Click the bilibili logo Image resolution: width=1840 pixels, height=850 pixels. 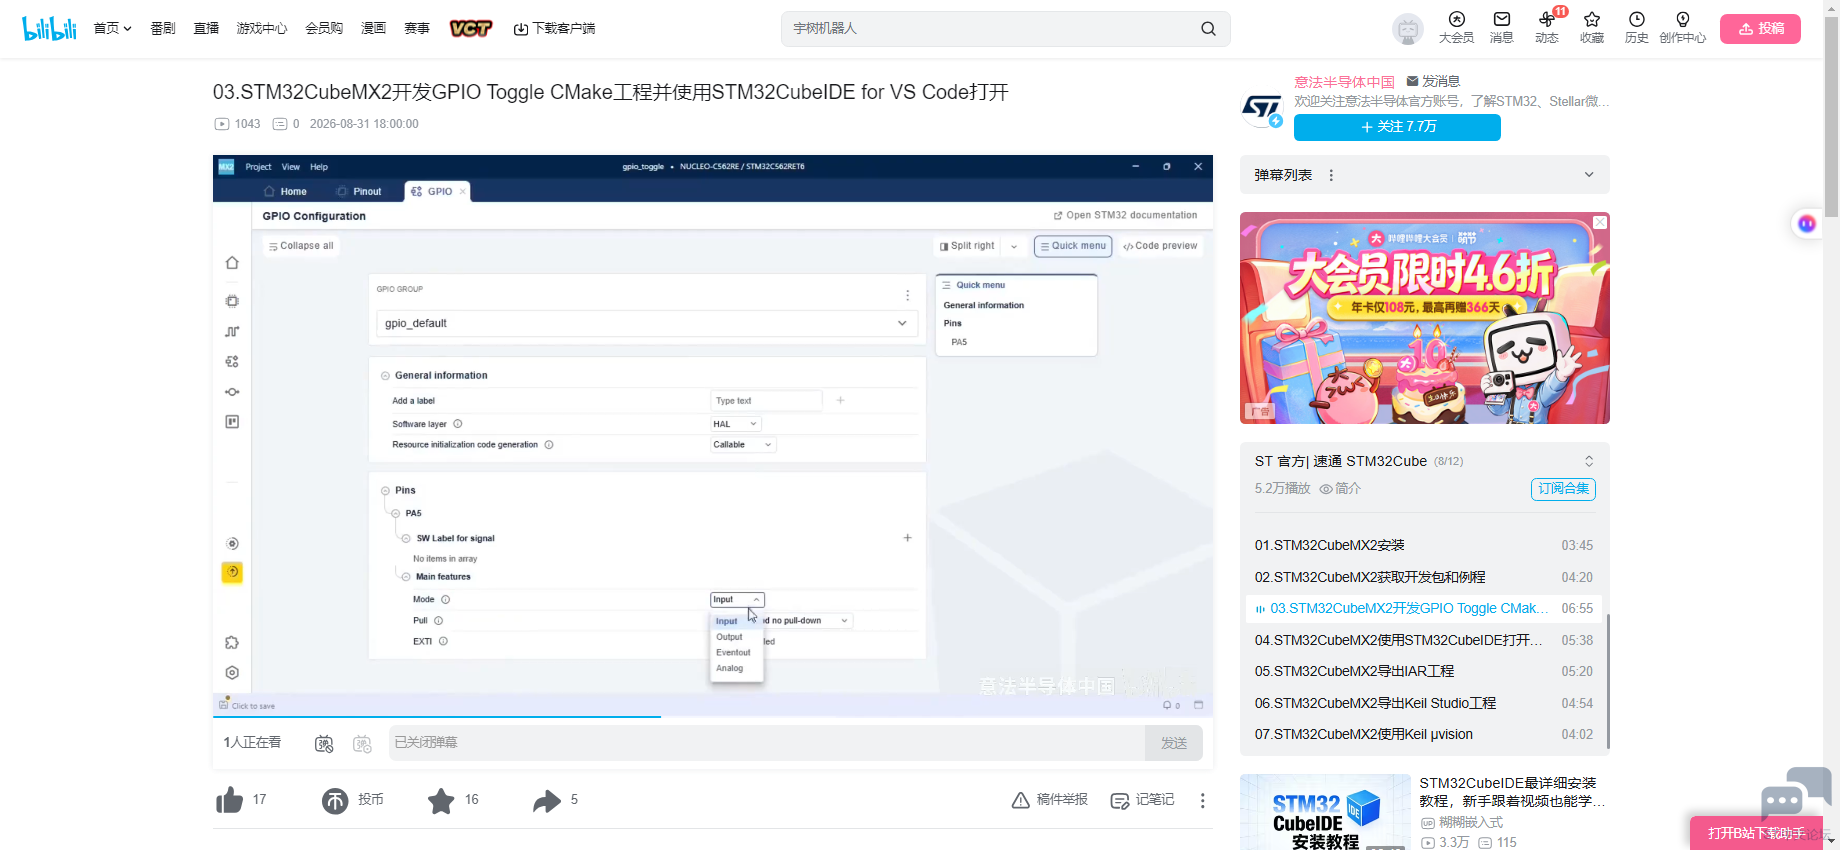(x=49, y=28)
